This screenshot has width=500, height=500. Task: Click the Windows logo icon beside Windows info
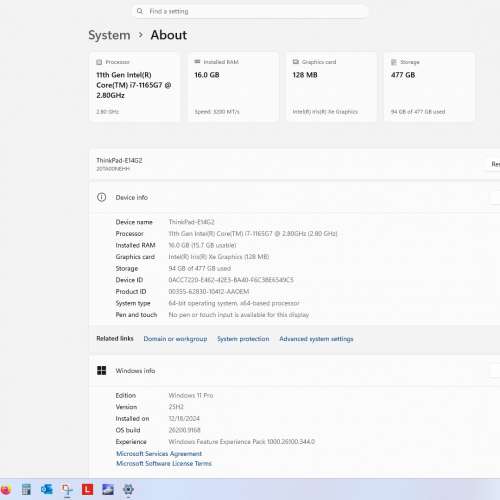tap(102, 370)
